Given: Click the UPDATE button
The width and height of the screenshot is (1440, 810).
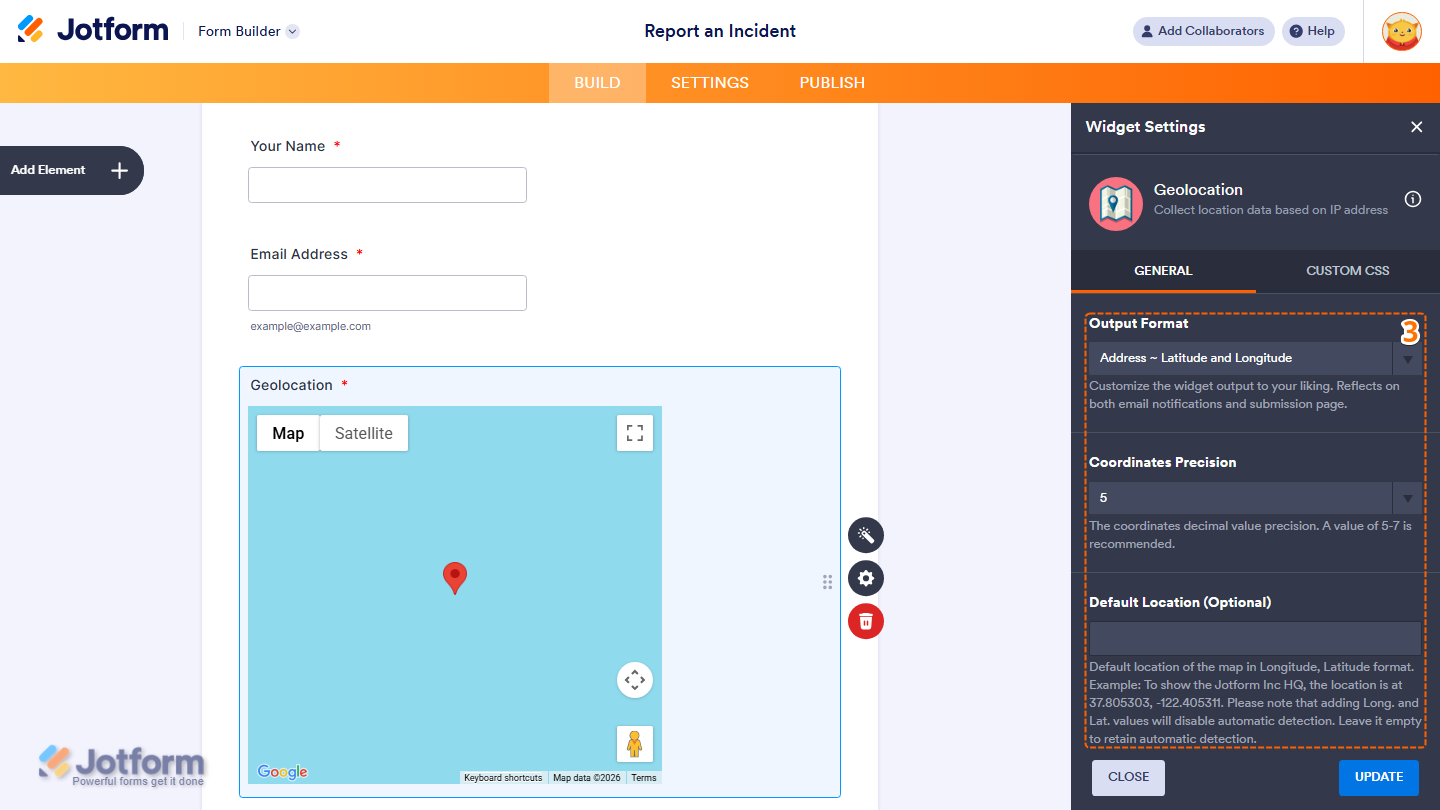Looking at the screenshot, I should 1379,777.
